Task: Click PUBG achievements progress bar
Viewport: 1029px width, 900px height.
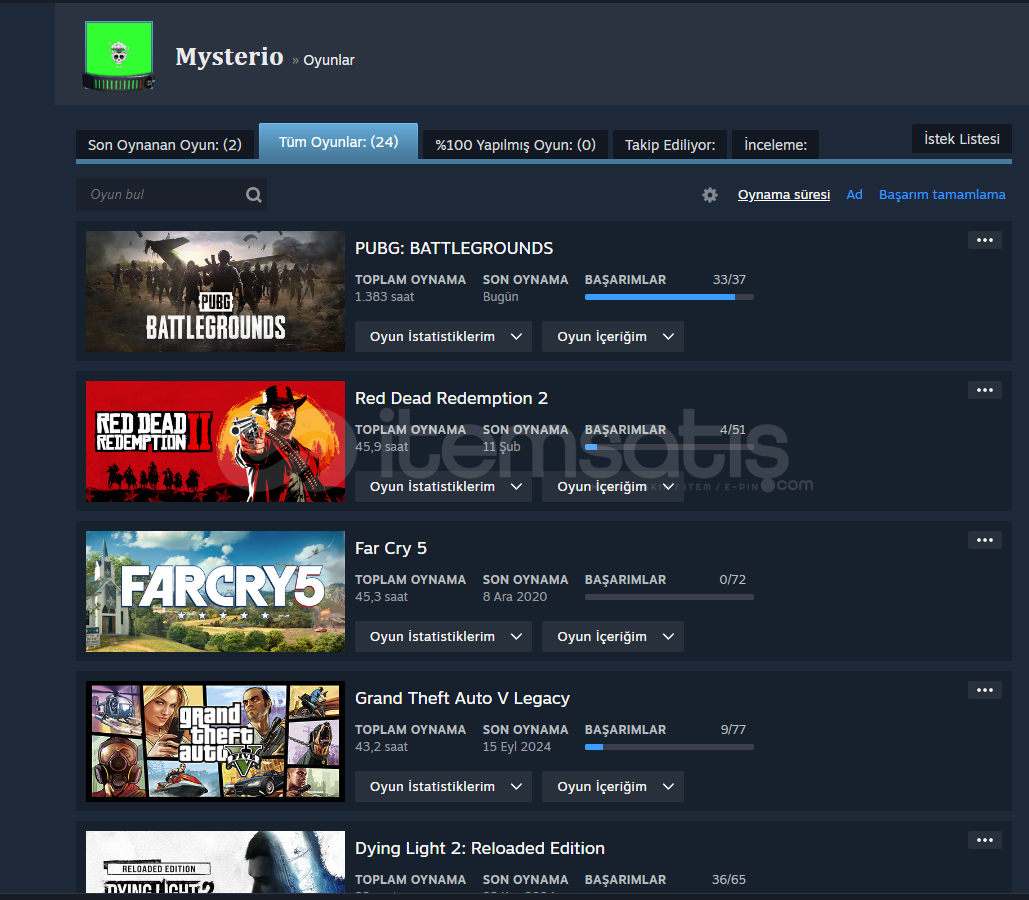Action: [x=669, y=297]
